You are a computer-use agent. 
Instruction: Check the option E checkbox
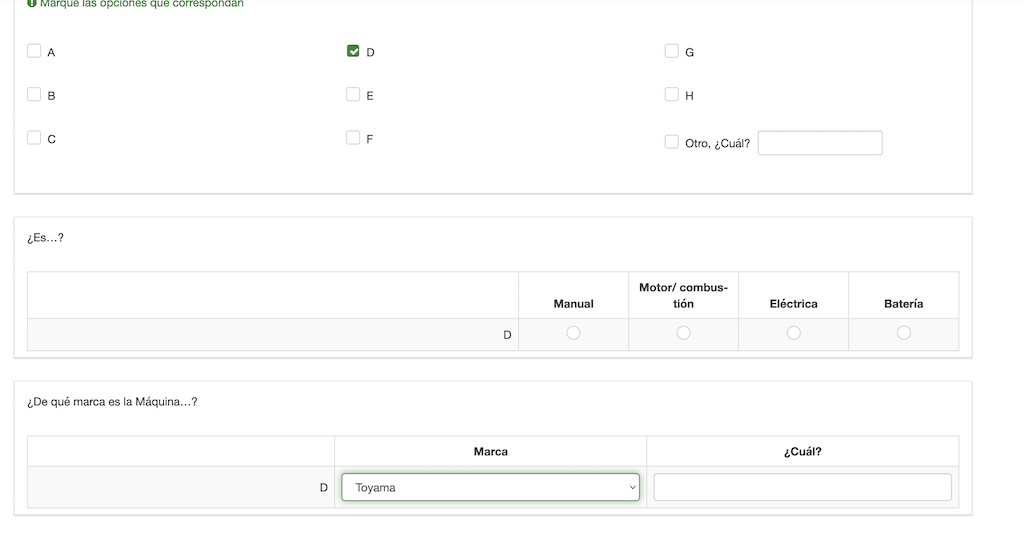(353, 95)
